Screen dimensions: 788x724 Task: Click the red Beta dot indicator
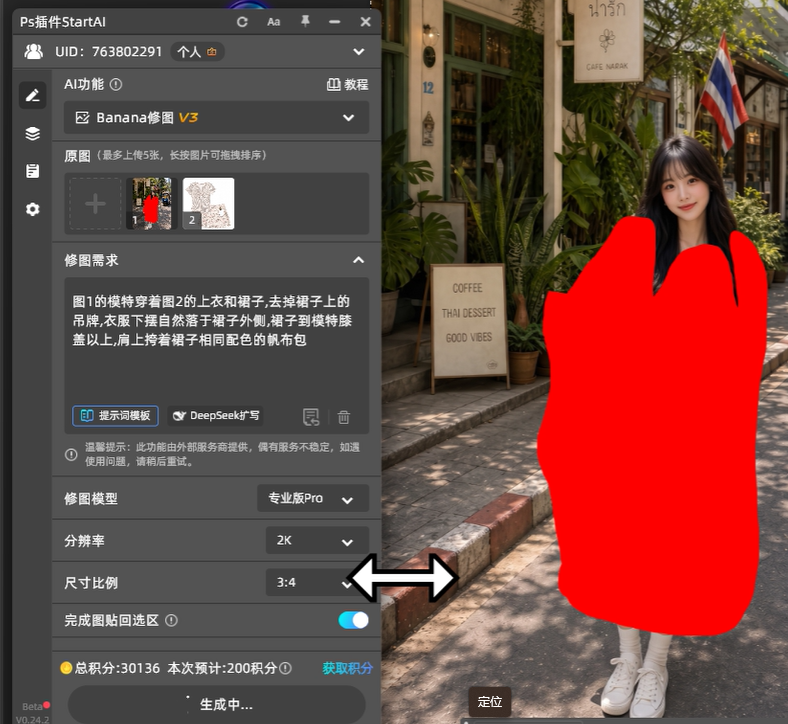pos(47,705)
